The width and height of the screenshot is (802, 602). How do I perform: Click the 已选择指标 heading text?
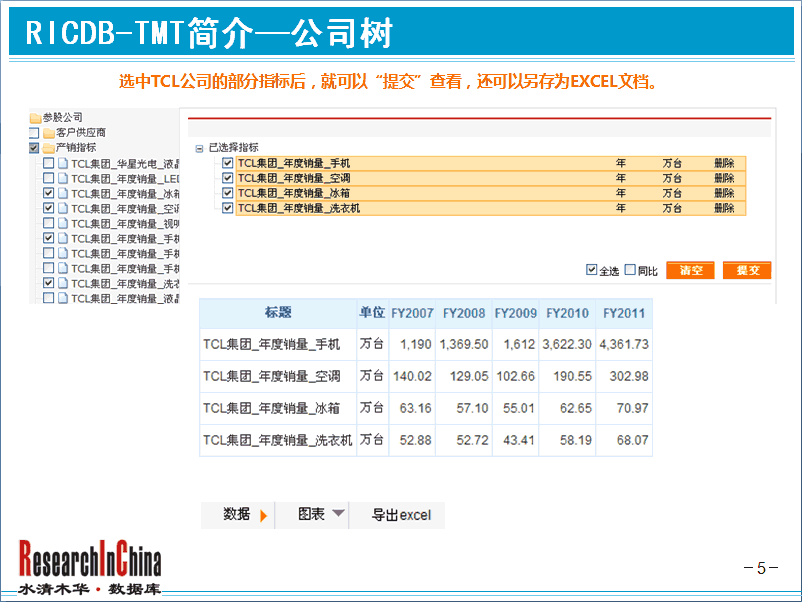pyautogui.click(x=234, y=148)
